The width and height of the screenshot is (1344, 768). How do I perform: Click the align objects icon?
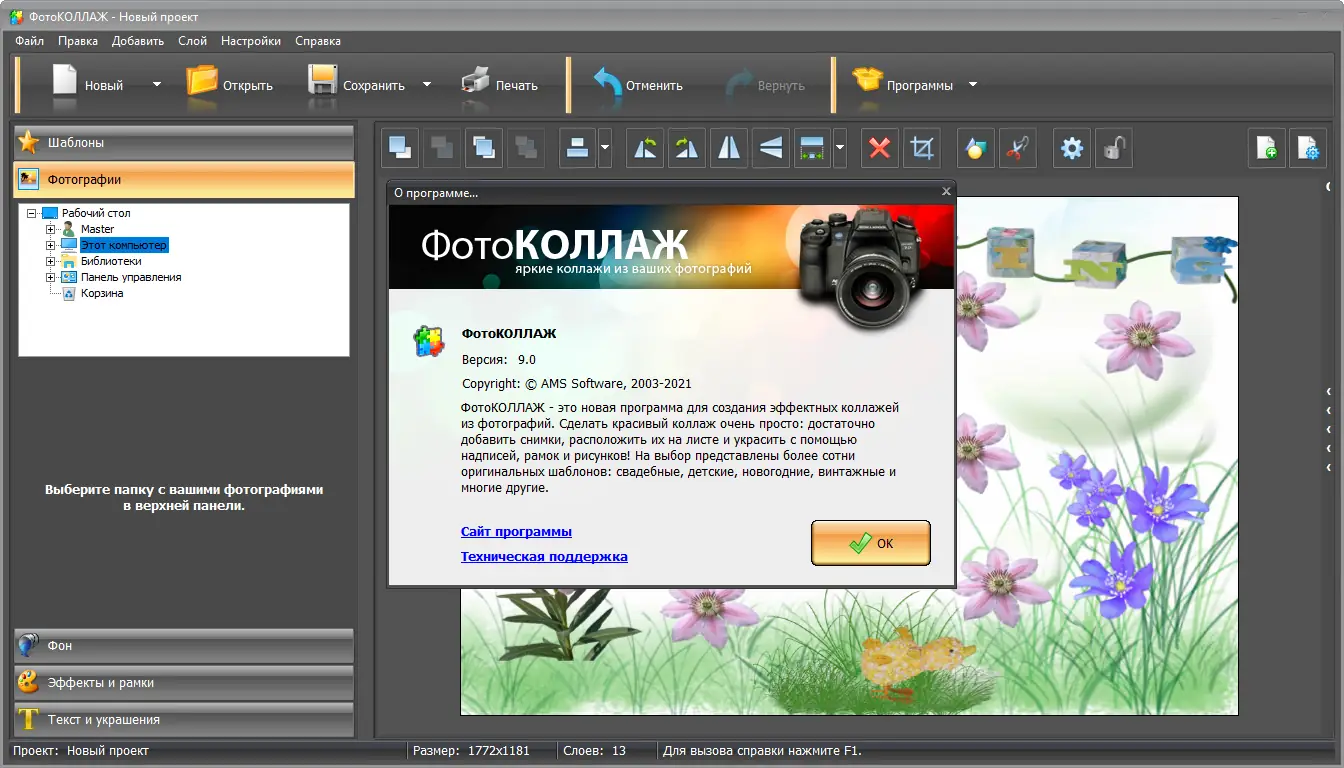[x=577, y=148]
